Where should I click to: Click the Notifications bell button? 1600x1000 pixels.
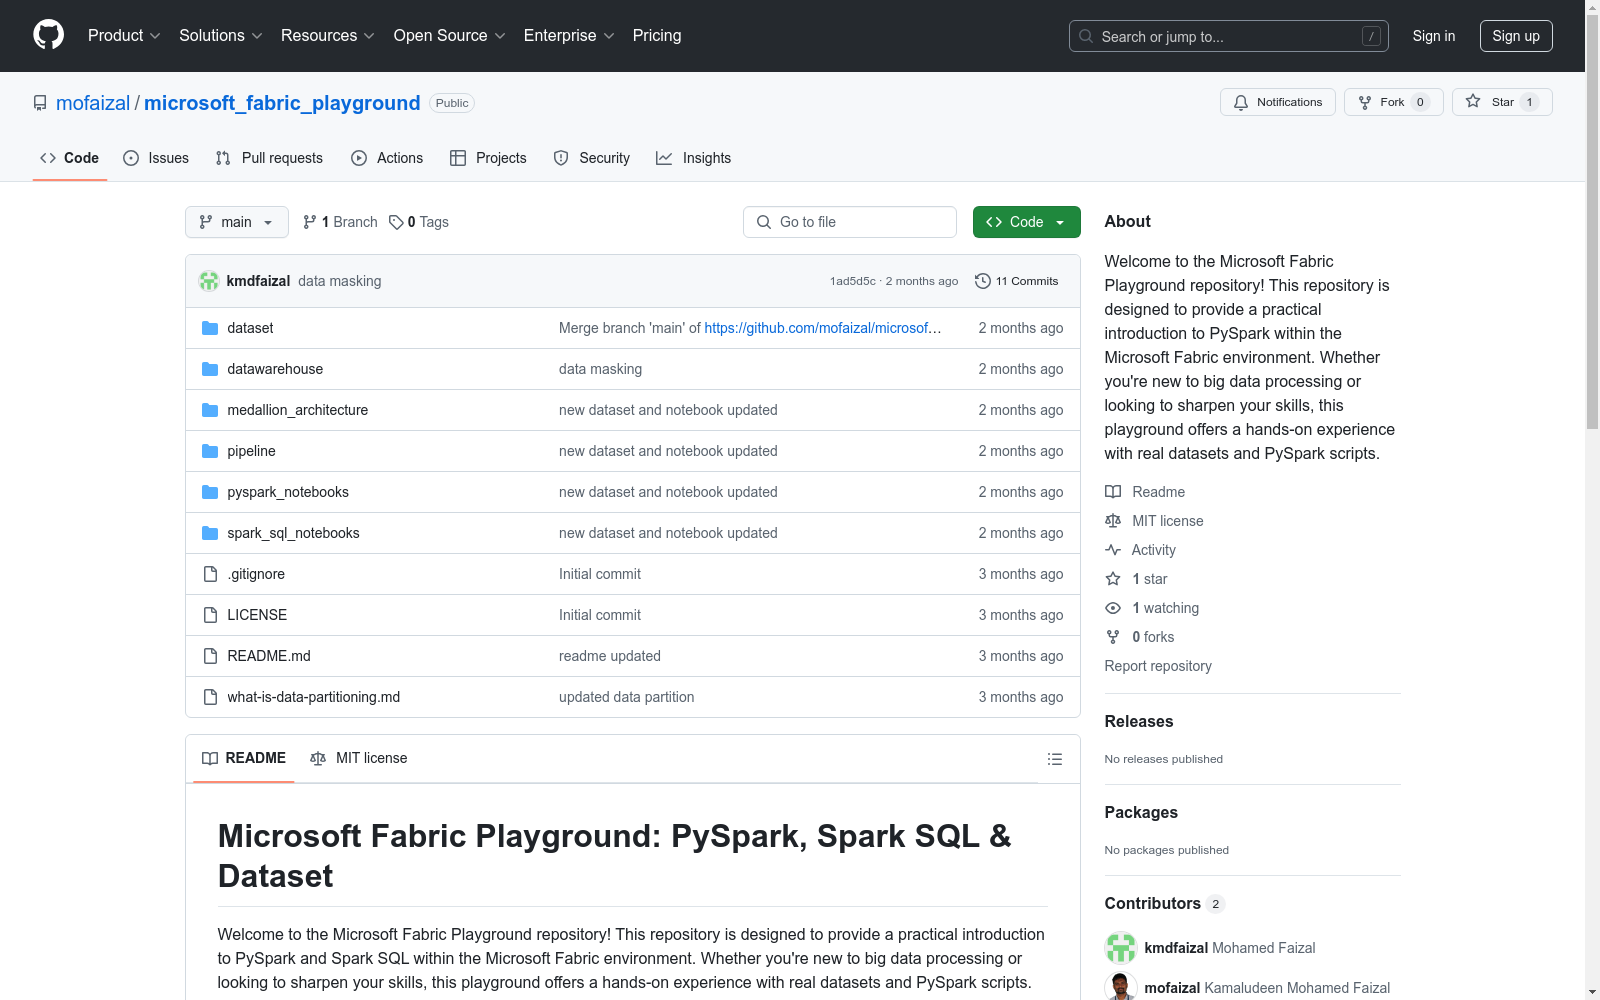pyautogui.click(x=1277, y=102)
